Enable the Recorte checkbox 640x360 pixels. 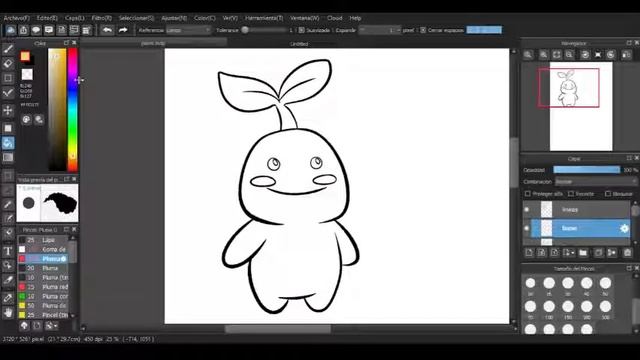point(571,193)
